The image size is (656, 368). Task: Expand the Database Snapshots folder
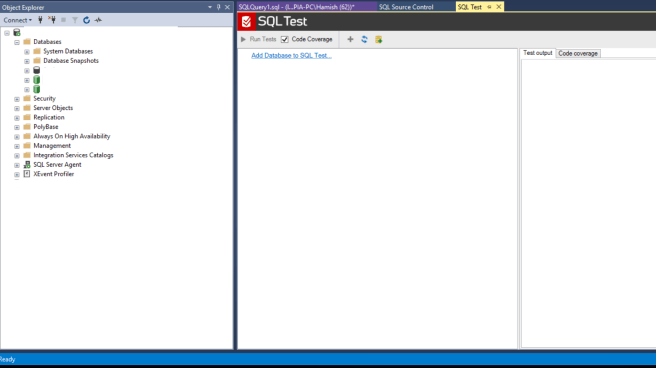[27, 61]
